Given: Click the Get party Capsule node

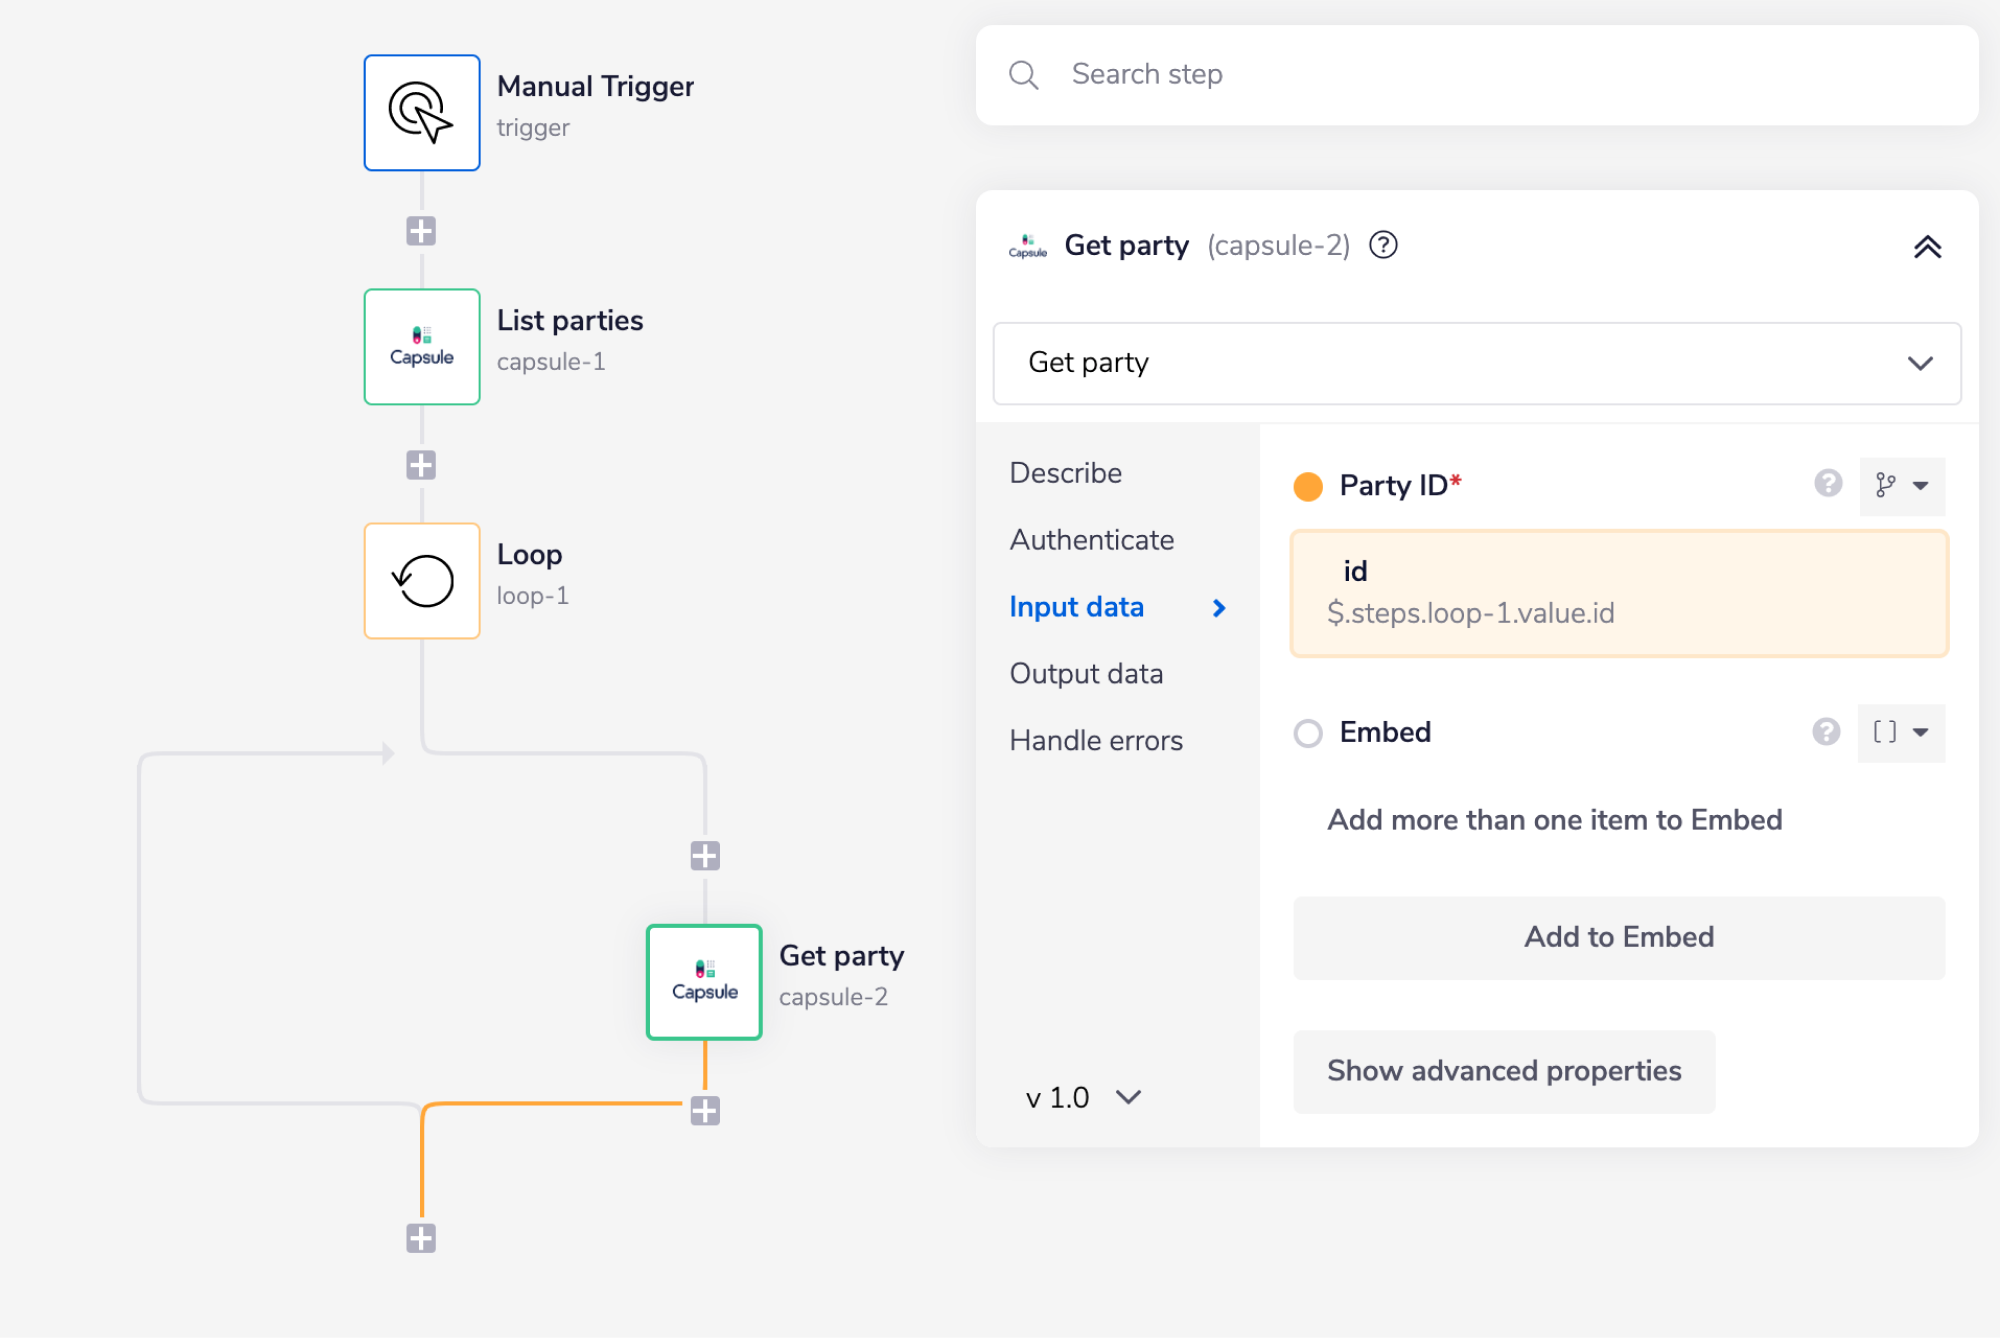Looking at the screenshot, I should [x=704, y=982].
